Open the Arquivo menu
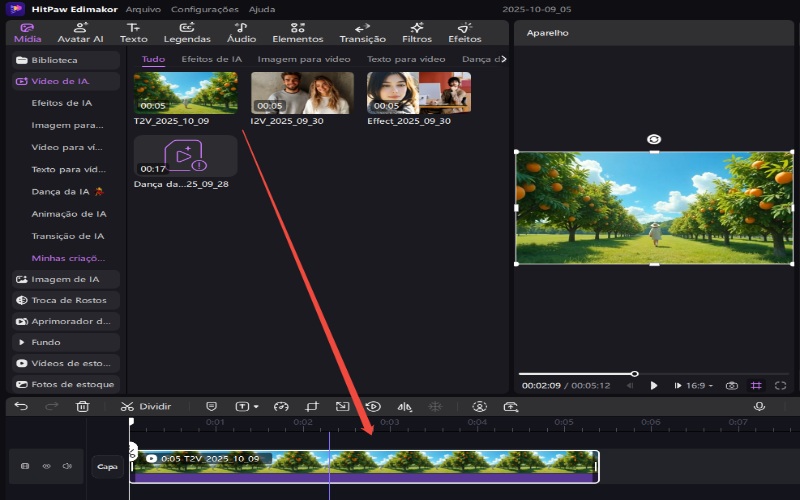The width and height of the screenshot is (800, 500). pyautogui.click(x=143, y=8)
